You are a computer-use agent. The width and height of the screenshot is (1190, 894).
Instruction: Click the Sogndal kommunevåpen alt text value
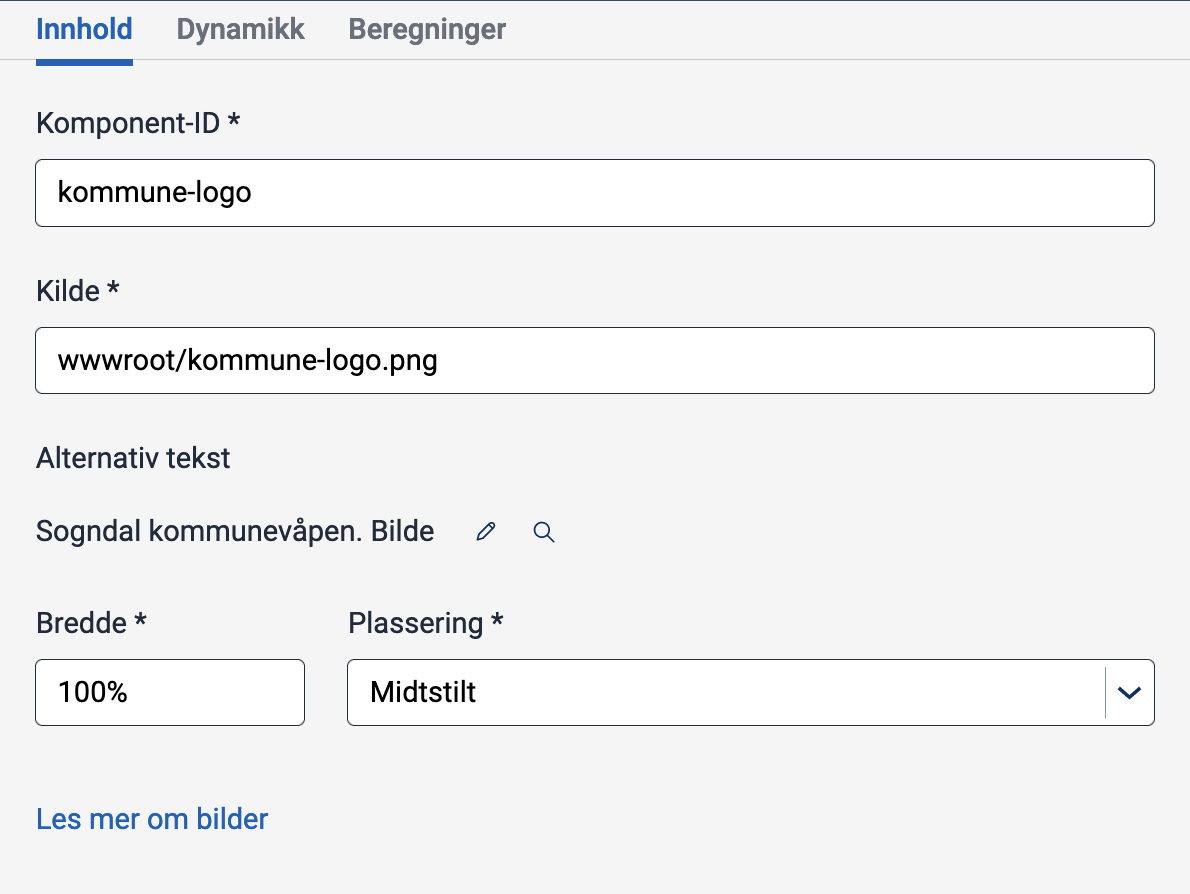(x=235, y=532)
